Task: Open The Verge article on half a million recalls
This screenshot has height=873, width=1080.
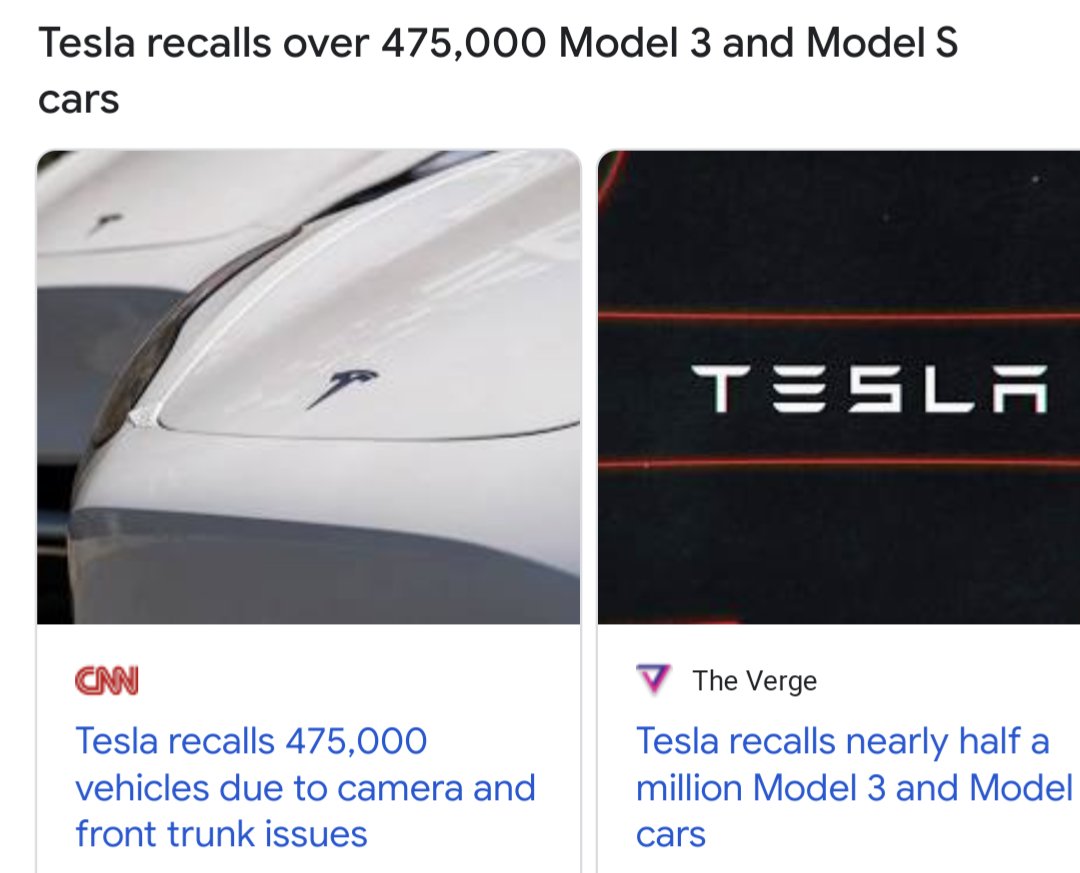Action: click(x=853, y=787)
